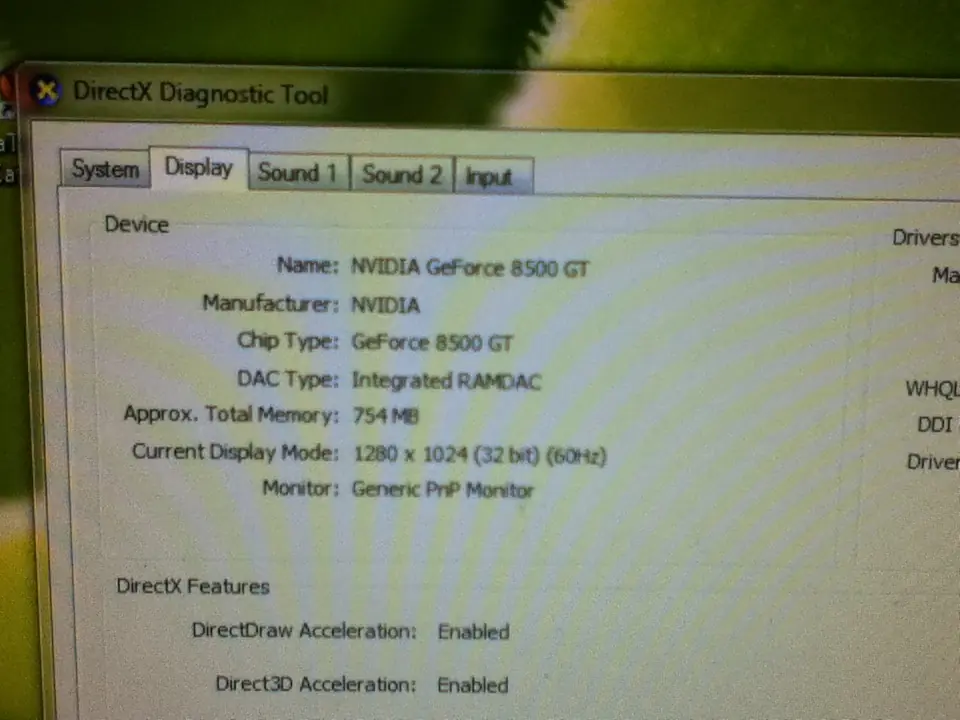Switch to the System tab
The width and height of the screenshot is (960, 720).
pos(105,168)
